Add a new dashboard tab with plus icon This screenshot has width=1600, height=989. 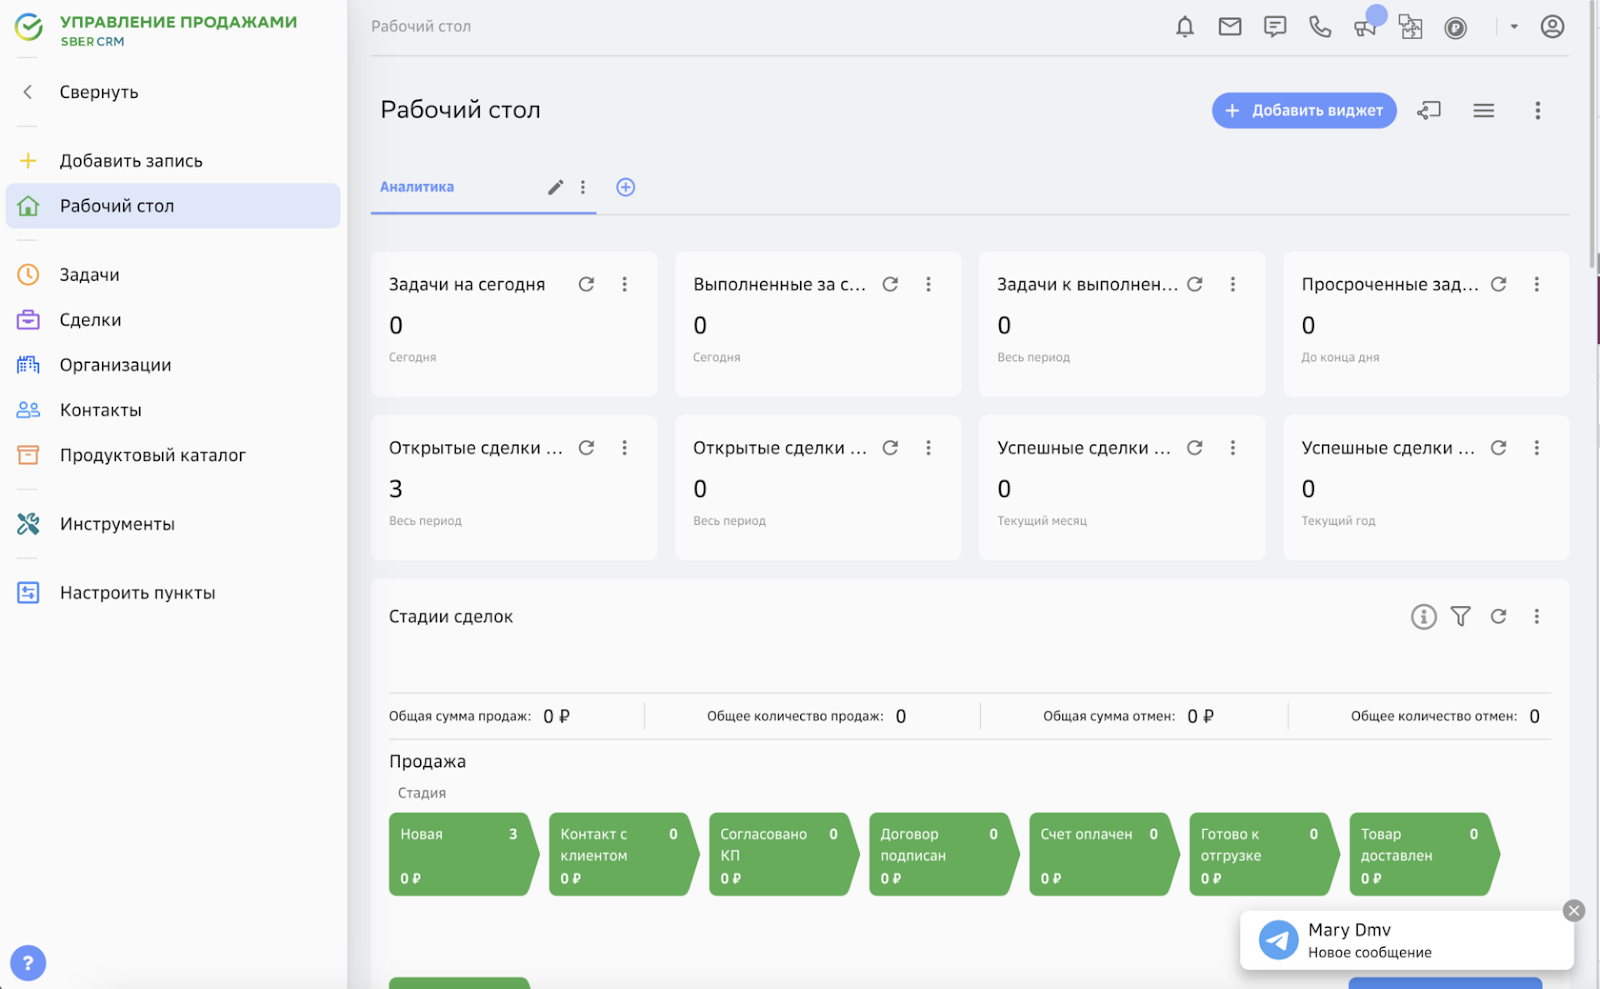tap(625, 187)
